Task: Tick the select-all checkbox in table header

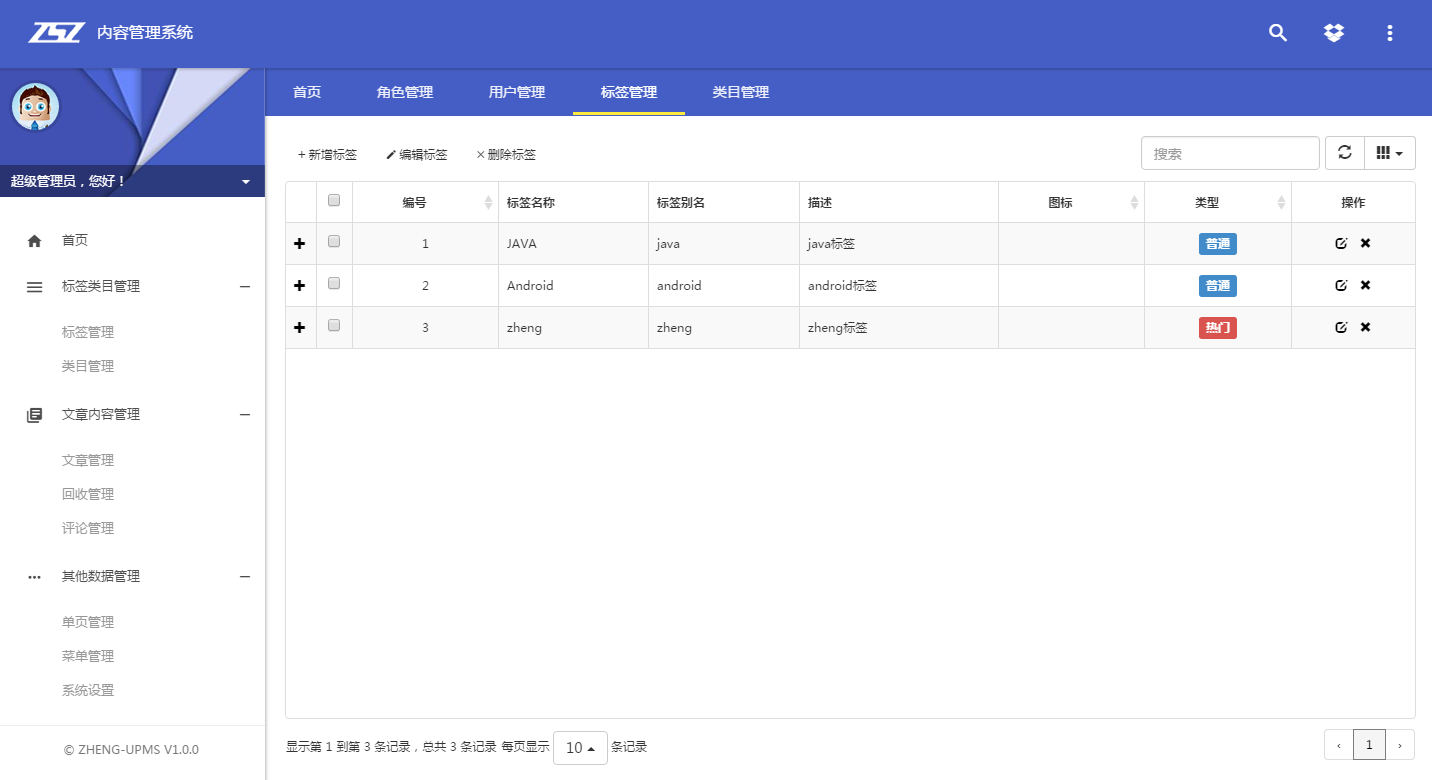Action: pos(334,200)
